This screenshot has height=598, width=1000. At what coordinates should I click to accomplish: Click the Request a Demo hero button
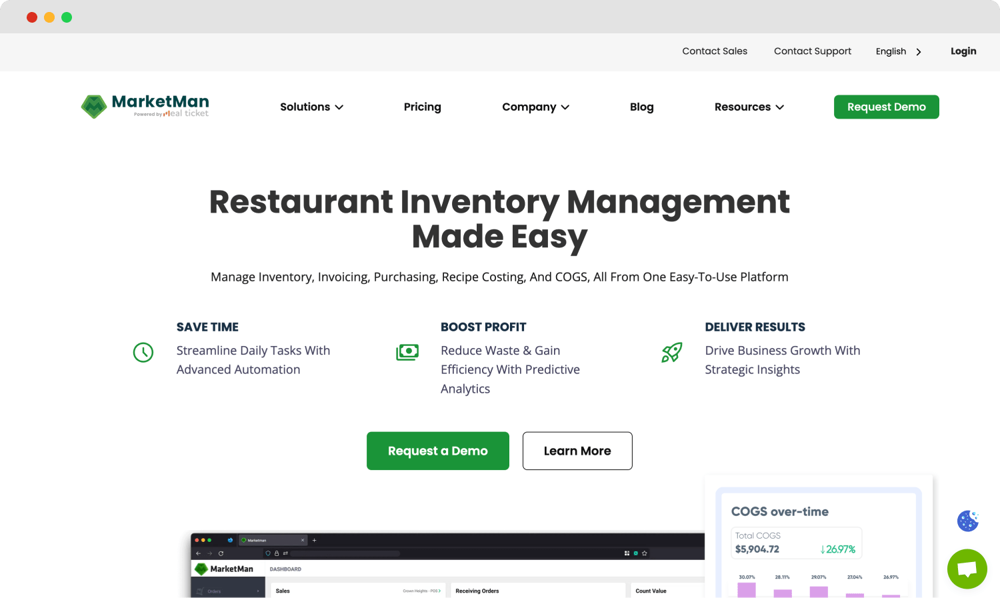click(x=437, y=450)
